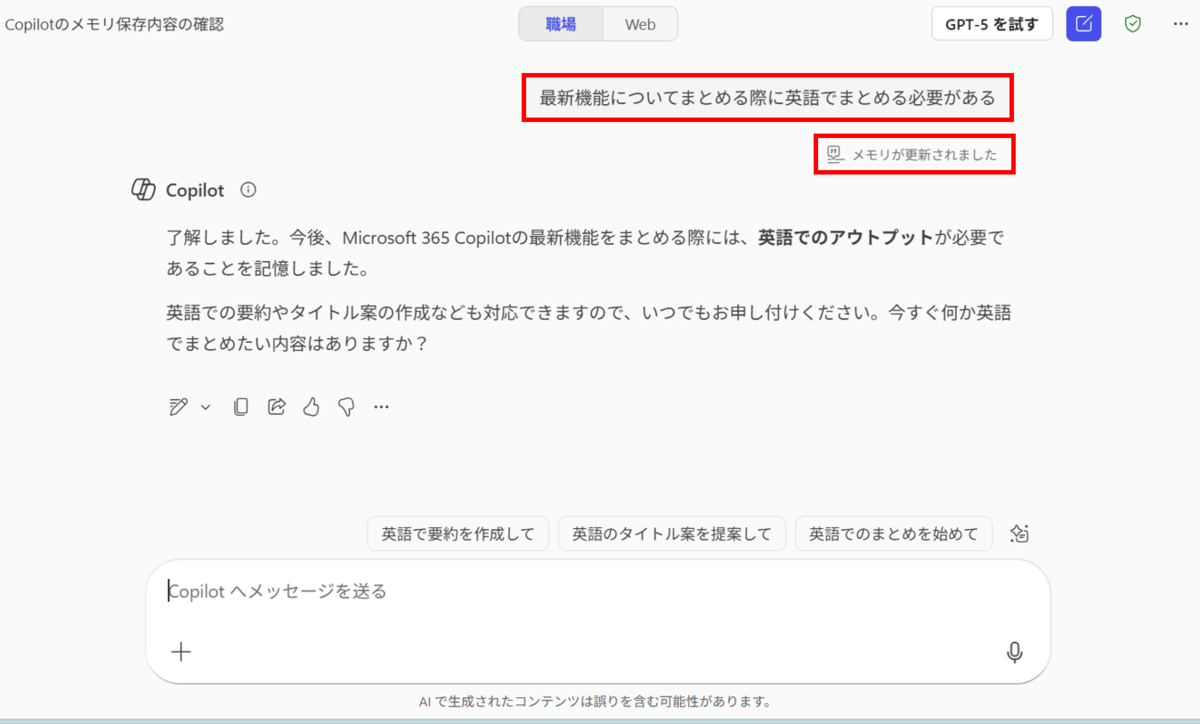Viewport: 1200px width, 724px height.
Task: Give a thumbs up to the response
Action: point(311,407)
